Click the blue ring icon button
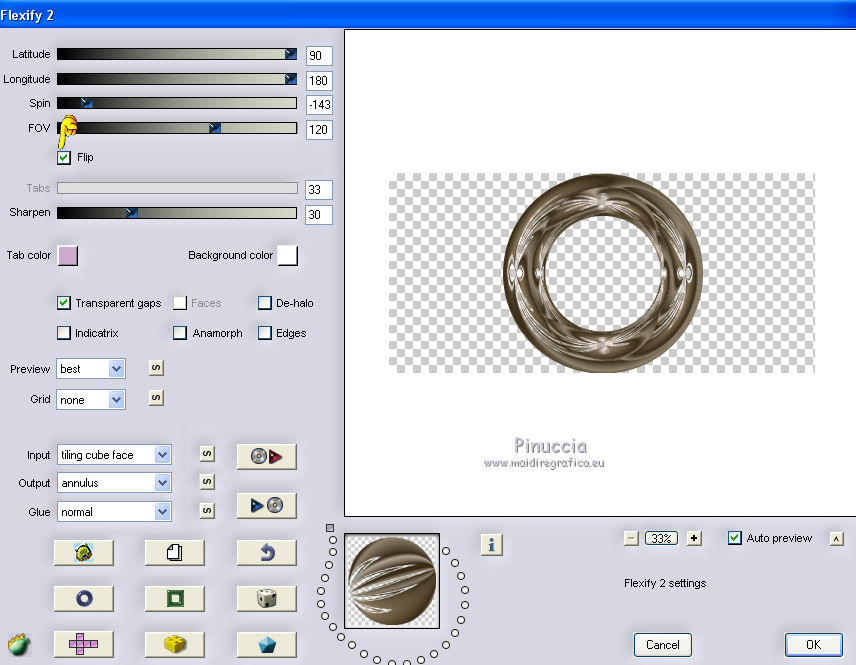The height and width of the screenshot is (665, 856). point(84,598)
